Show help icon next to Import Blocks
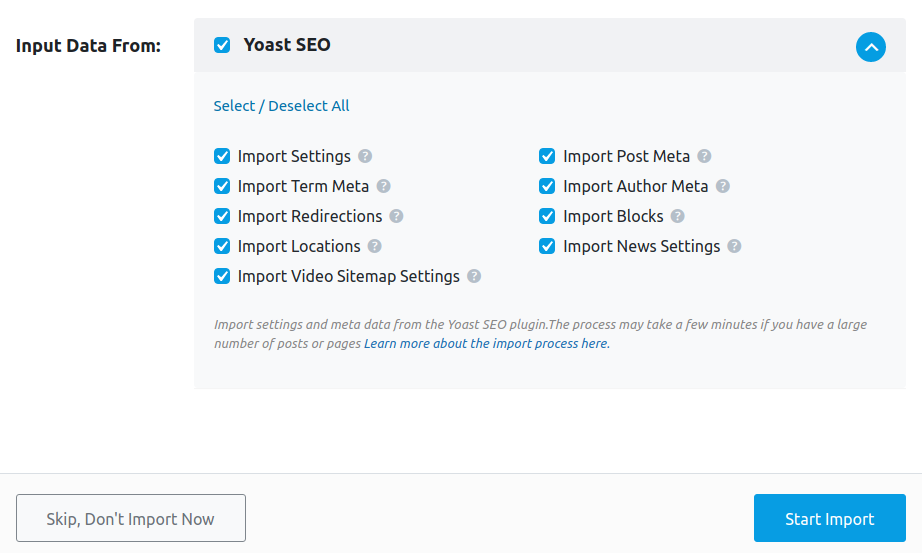922x553 pixels. 677,216
